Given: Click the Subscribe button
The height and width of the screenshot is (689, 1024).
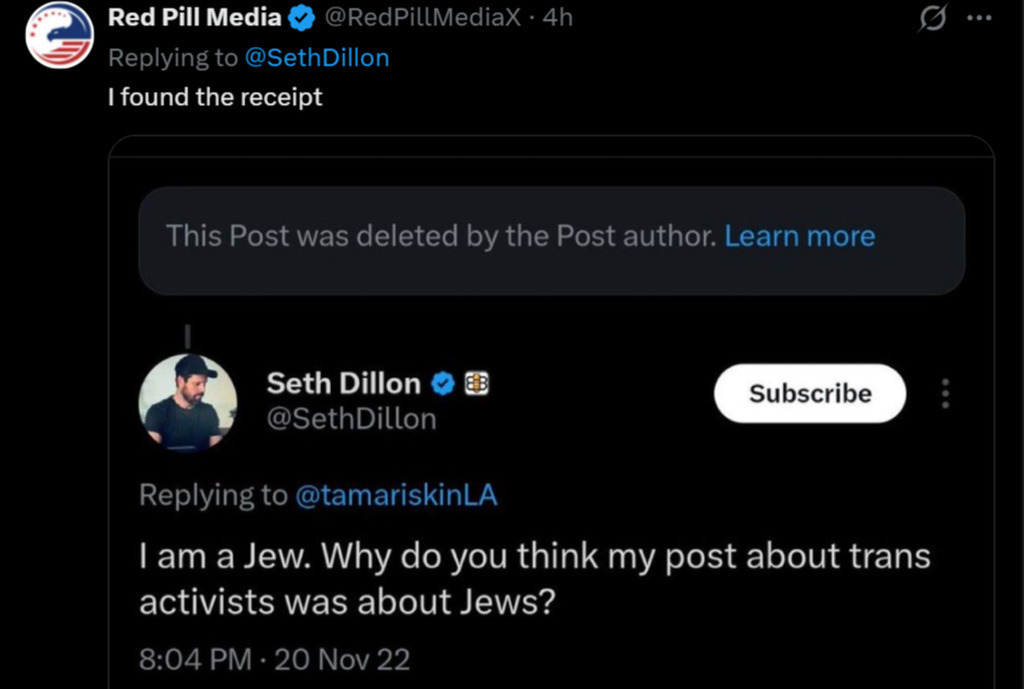Looking at the screenshot, I should click(x=809, y=394).
